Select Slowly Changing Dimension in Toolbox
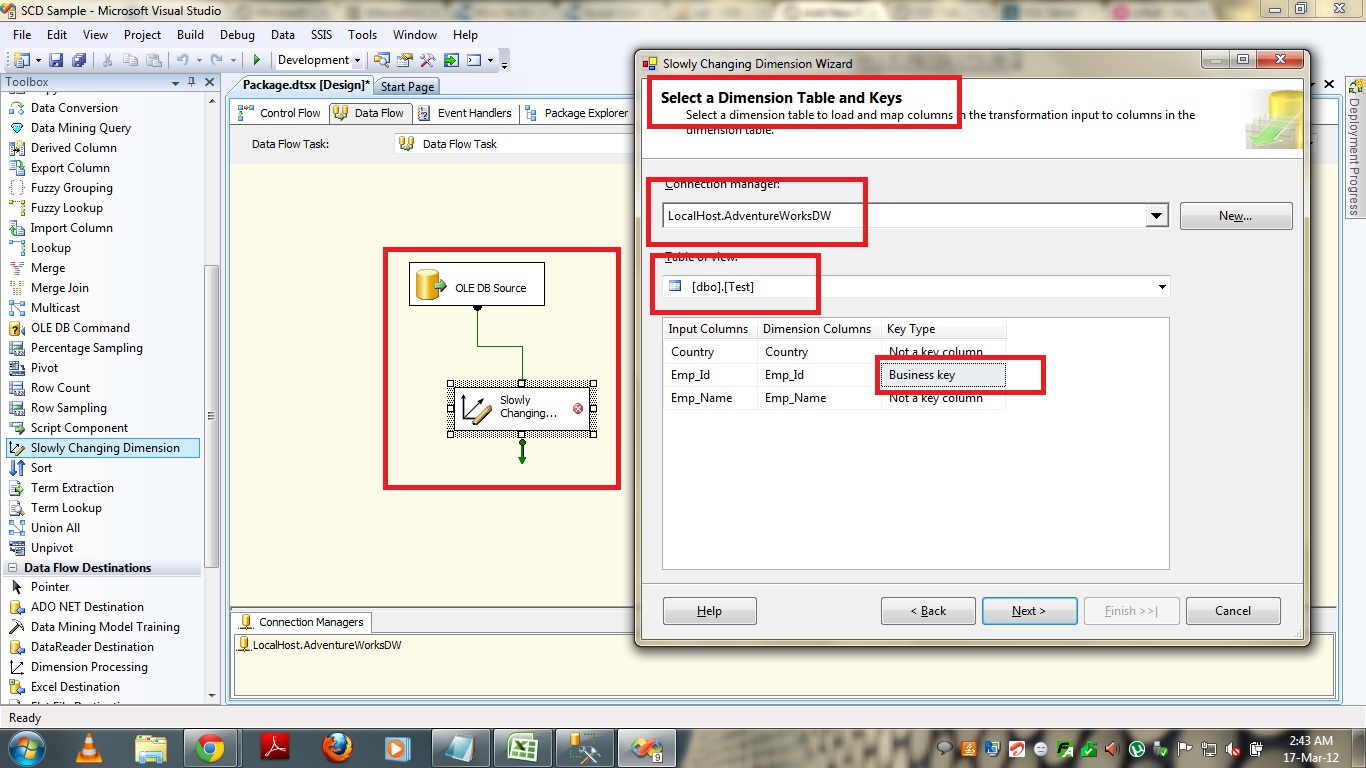Image resolution: width=1366 pixels, height=768 pixels. pos(104,448)
